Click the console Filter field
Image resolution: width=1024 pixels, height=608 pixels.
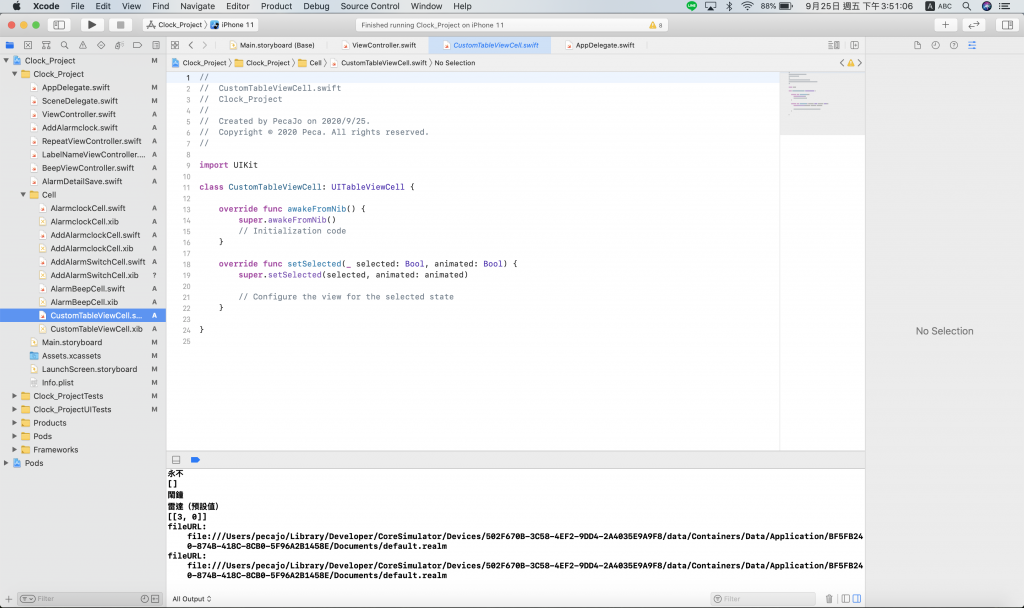click(x=763, y=599)
